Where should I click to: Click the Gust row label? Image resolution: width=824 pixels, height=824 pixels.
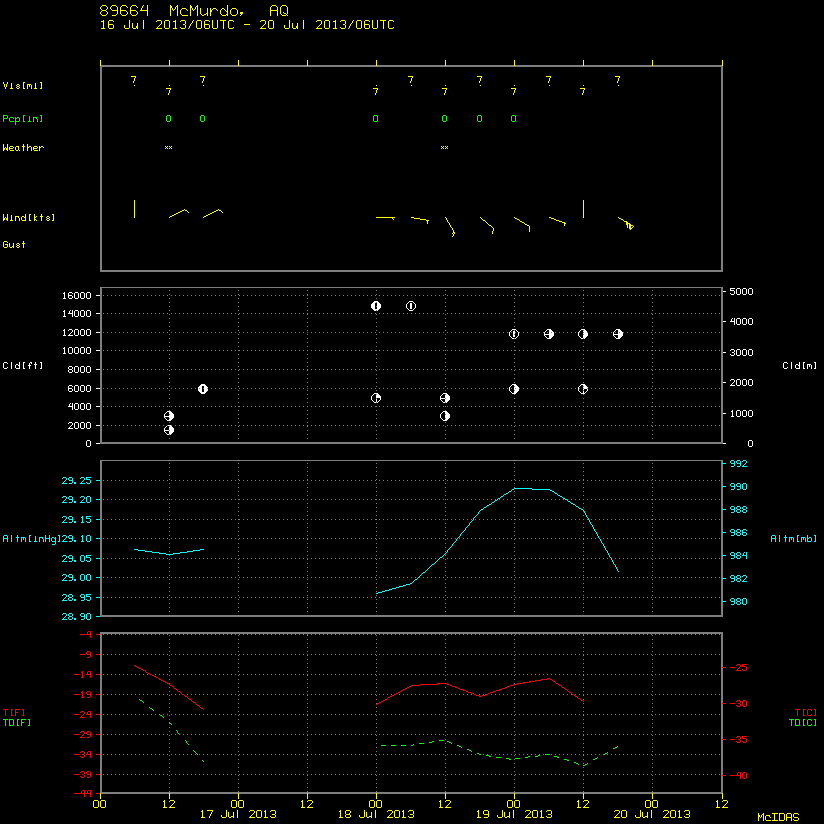coord(14,244)
